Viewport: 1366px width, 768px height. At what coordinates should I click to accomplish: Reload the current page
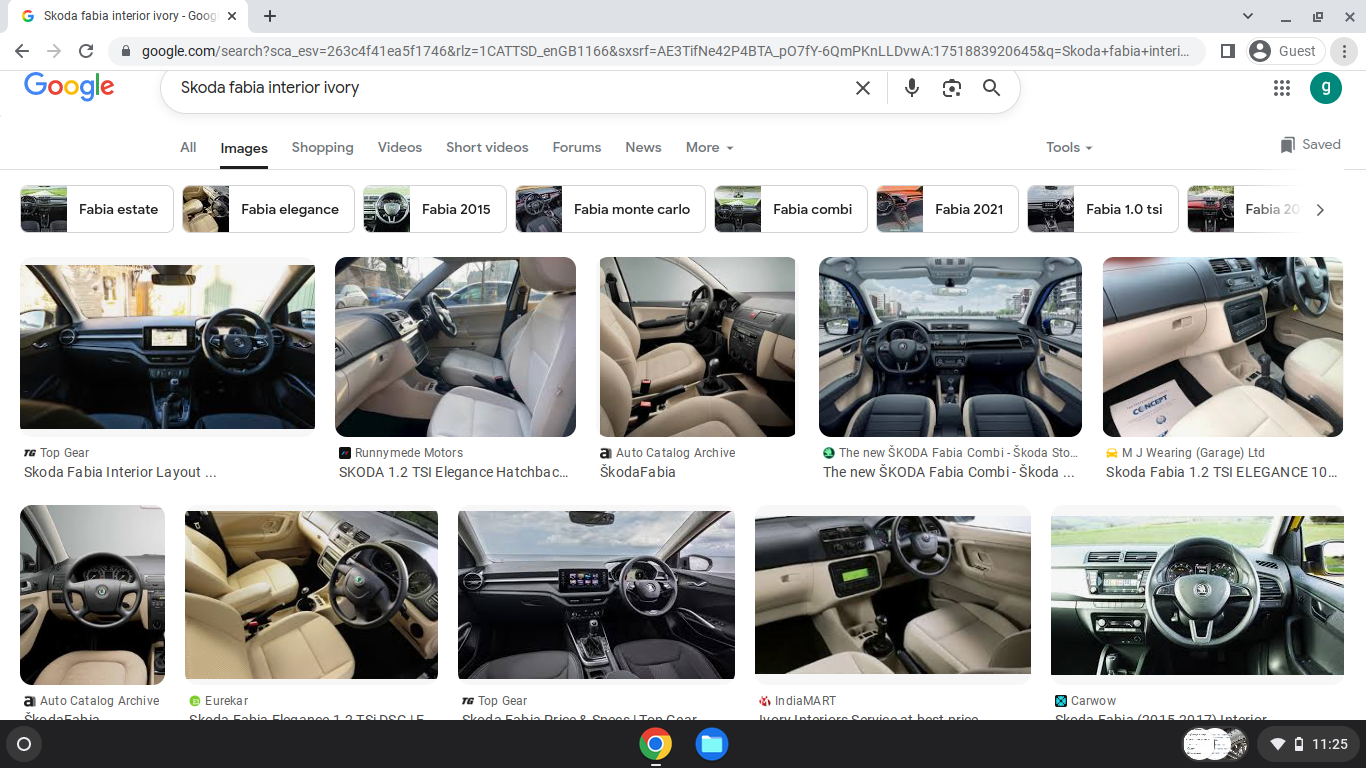point(86,51)
